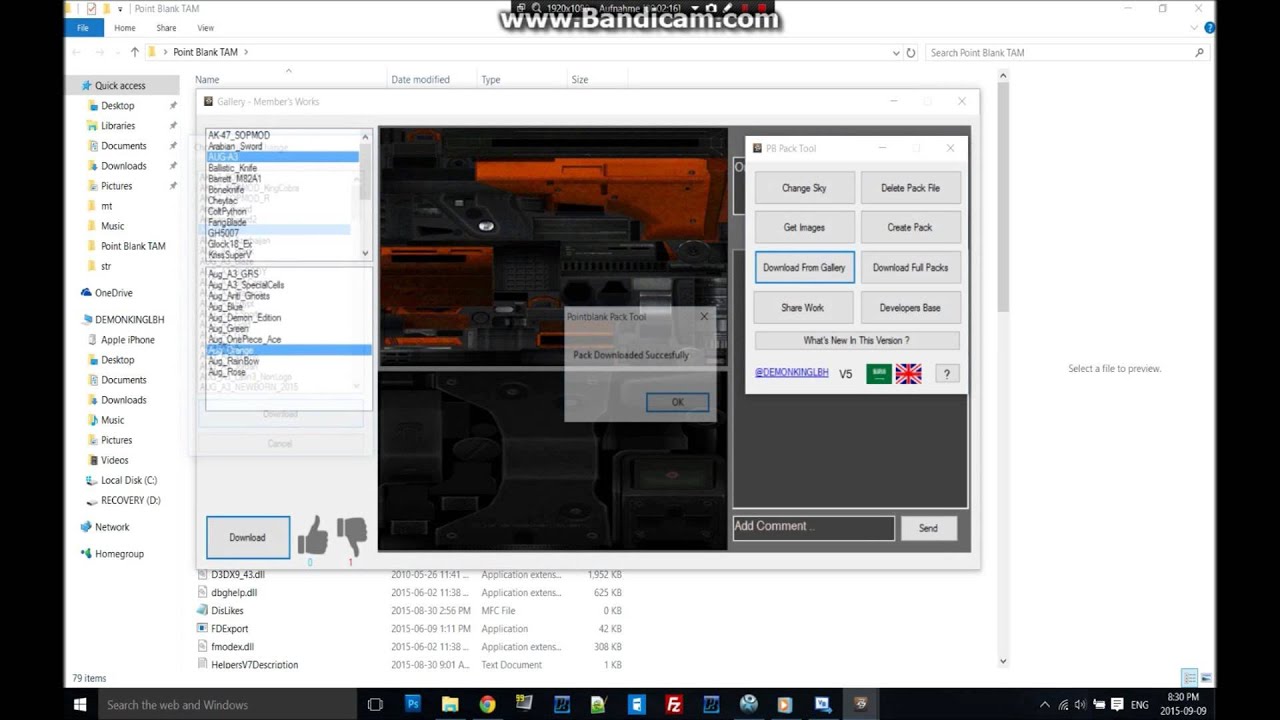Click the Windows Start button
The width and height of the screenshot is (1280, 720).
(x=80, y=704)
